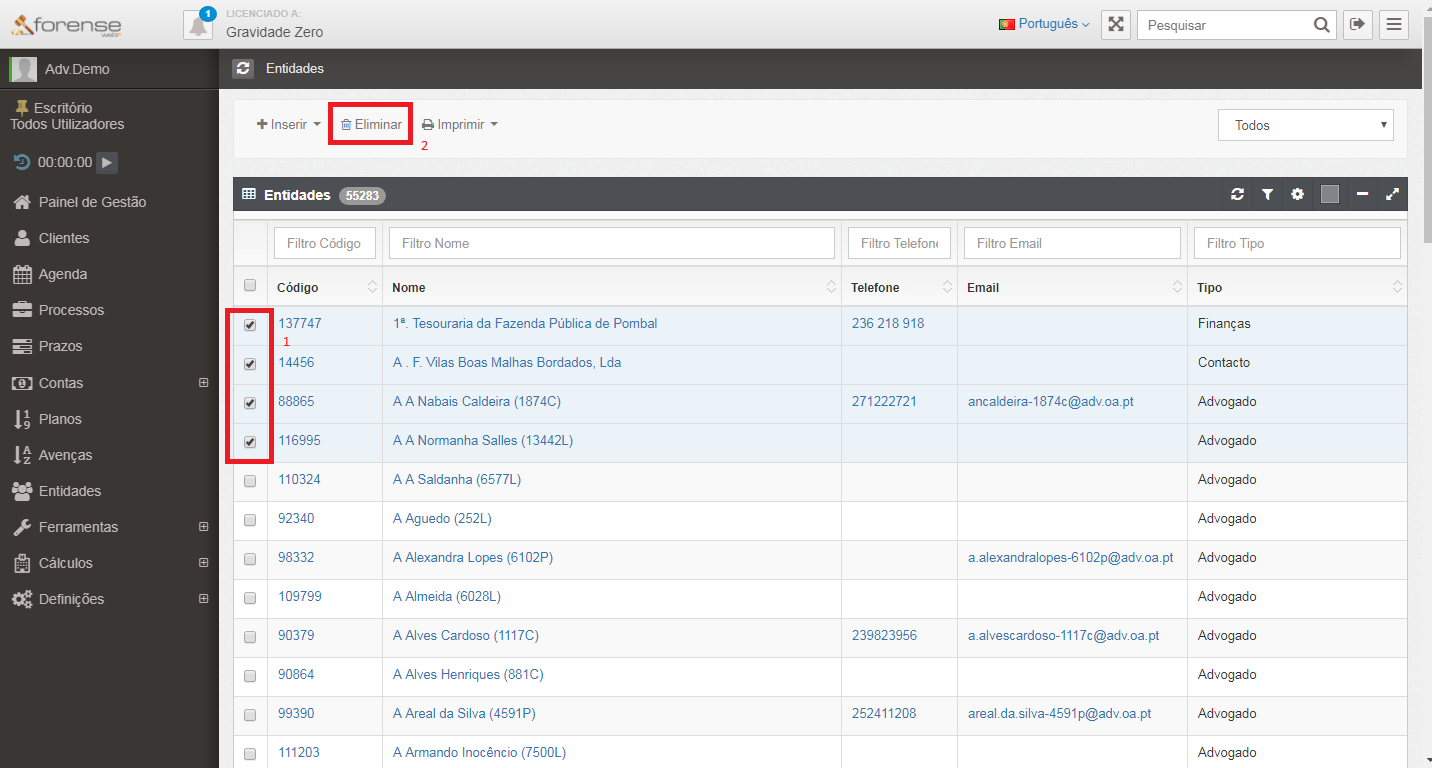Viewport: 1432px width, 768px height.
Task: Open the table filter funnel icon
Action: 1268,194
